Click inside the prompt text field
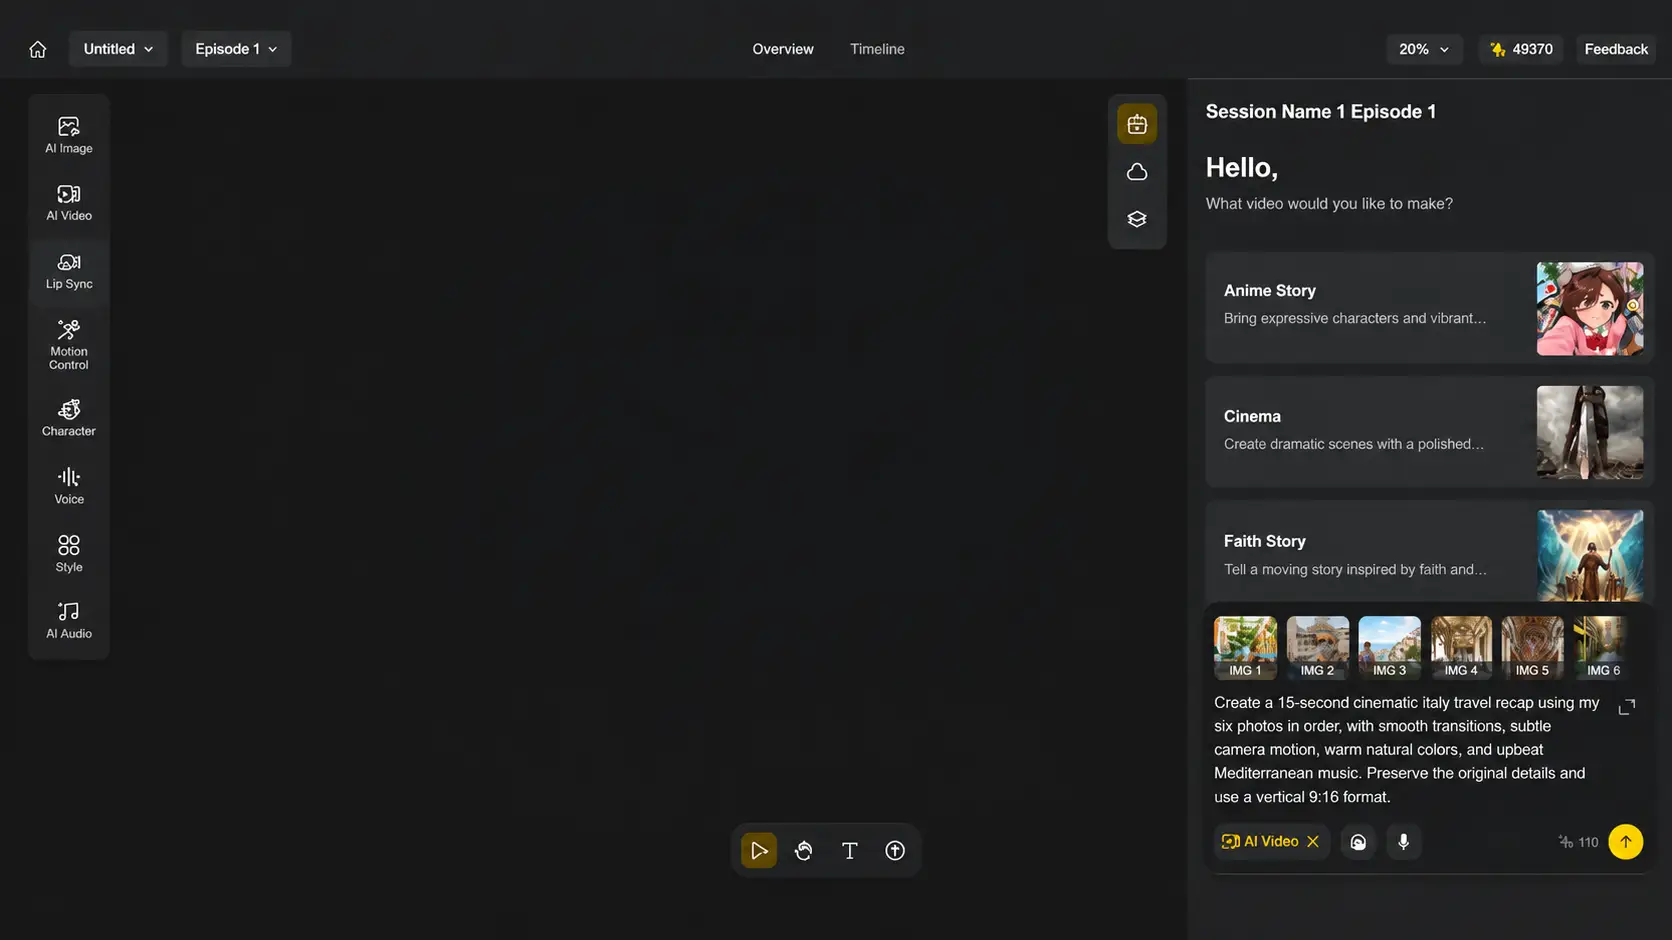Screen dimensions: 1672x940 point(1409,750)
